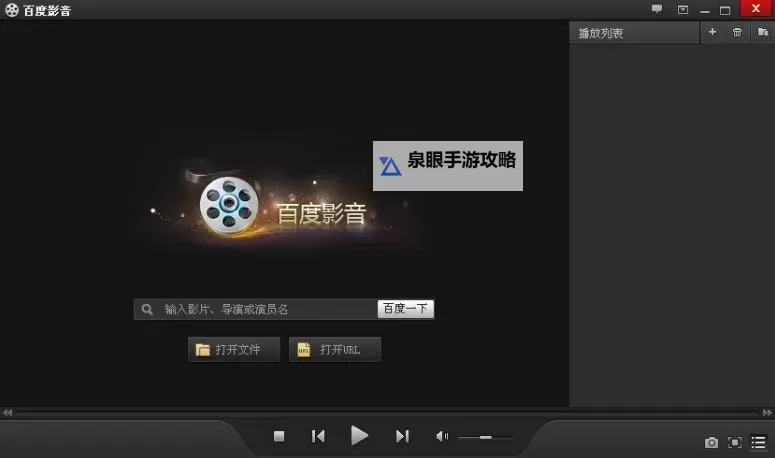Open folder icon in playlist header
This screenshot has width=775, height=458.
[x=763, y=32]
